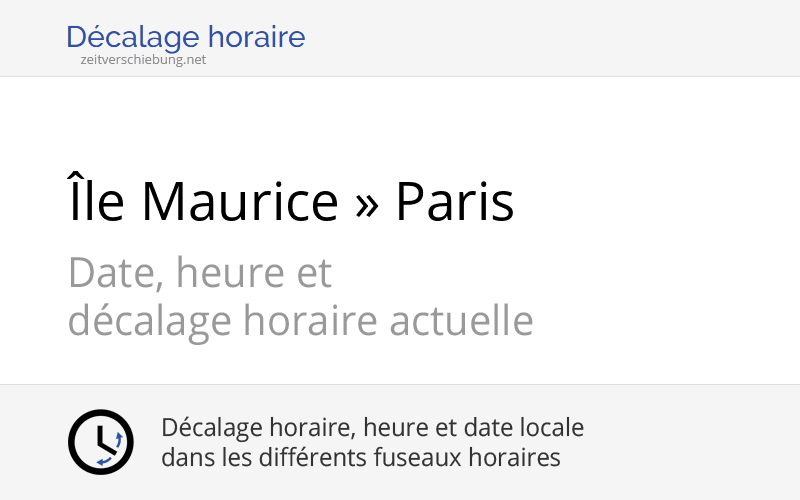Select "Paris" in the main heading
Image resolution: width=800 pixels, height=500 pixels.
[455, 201]
